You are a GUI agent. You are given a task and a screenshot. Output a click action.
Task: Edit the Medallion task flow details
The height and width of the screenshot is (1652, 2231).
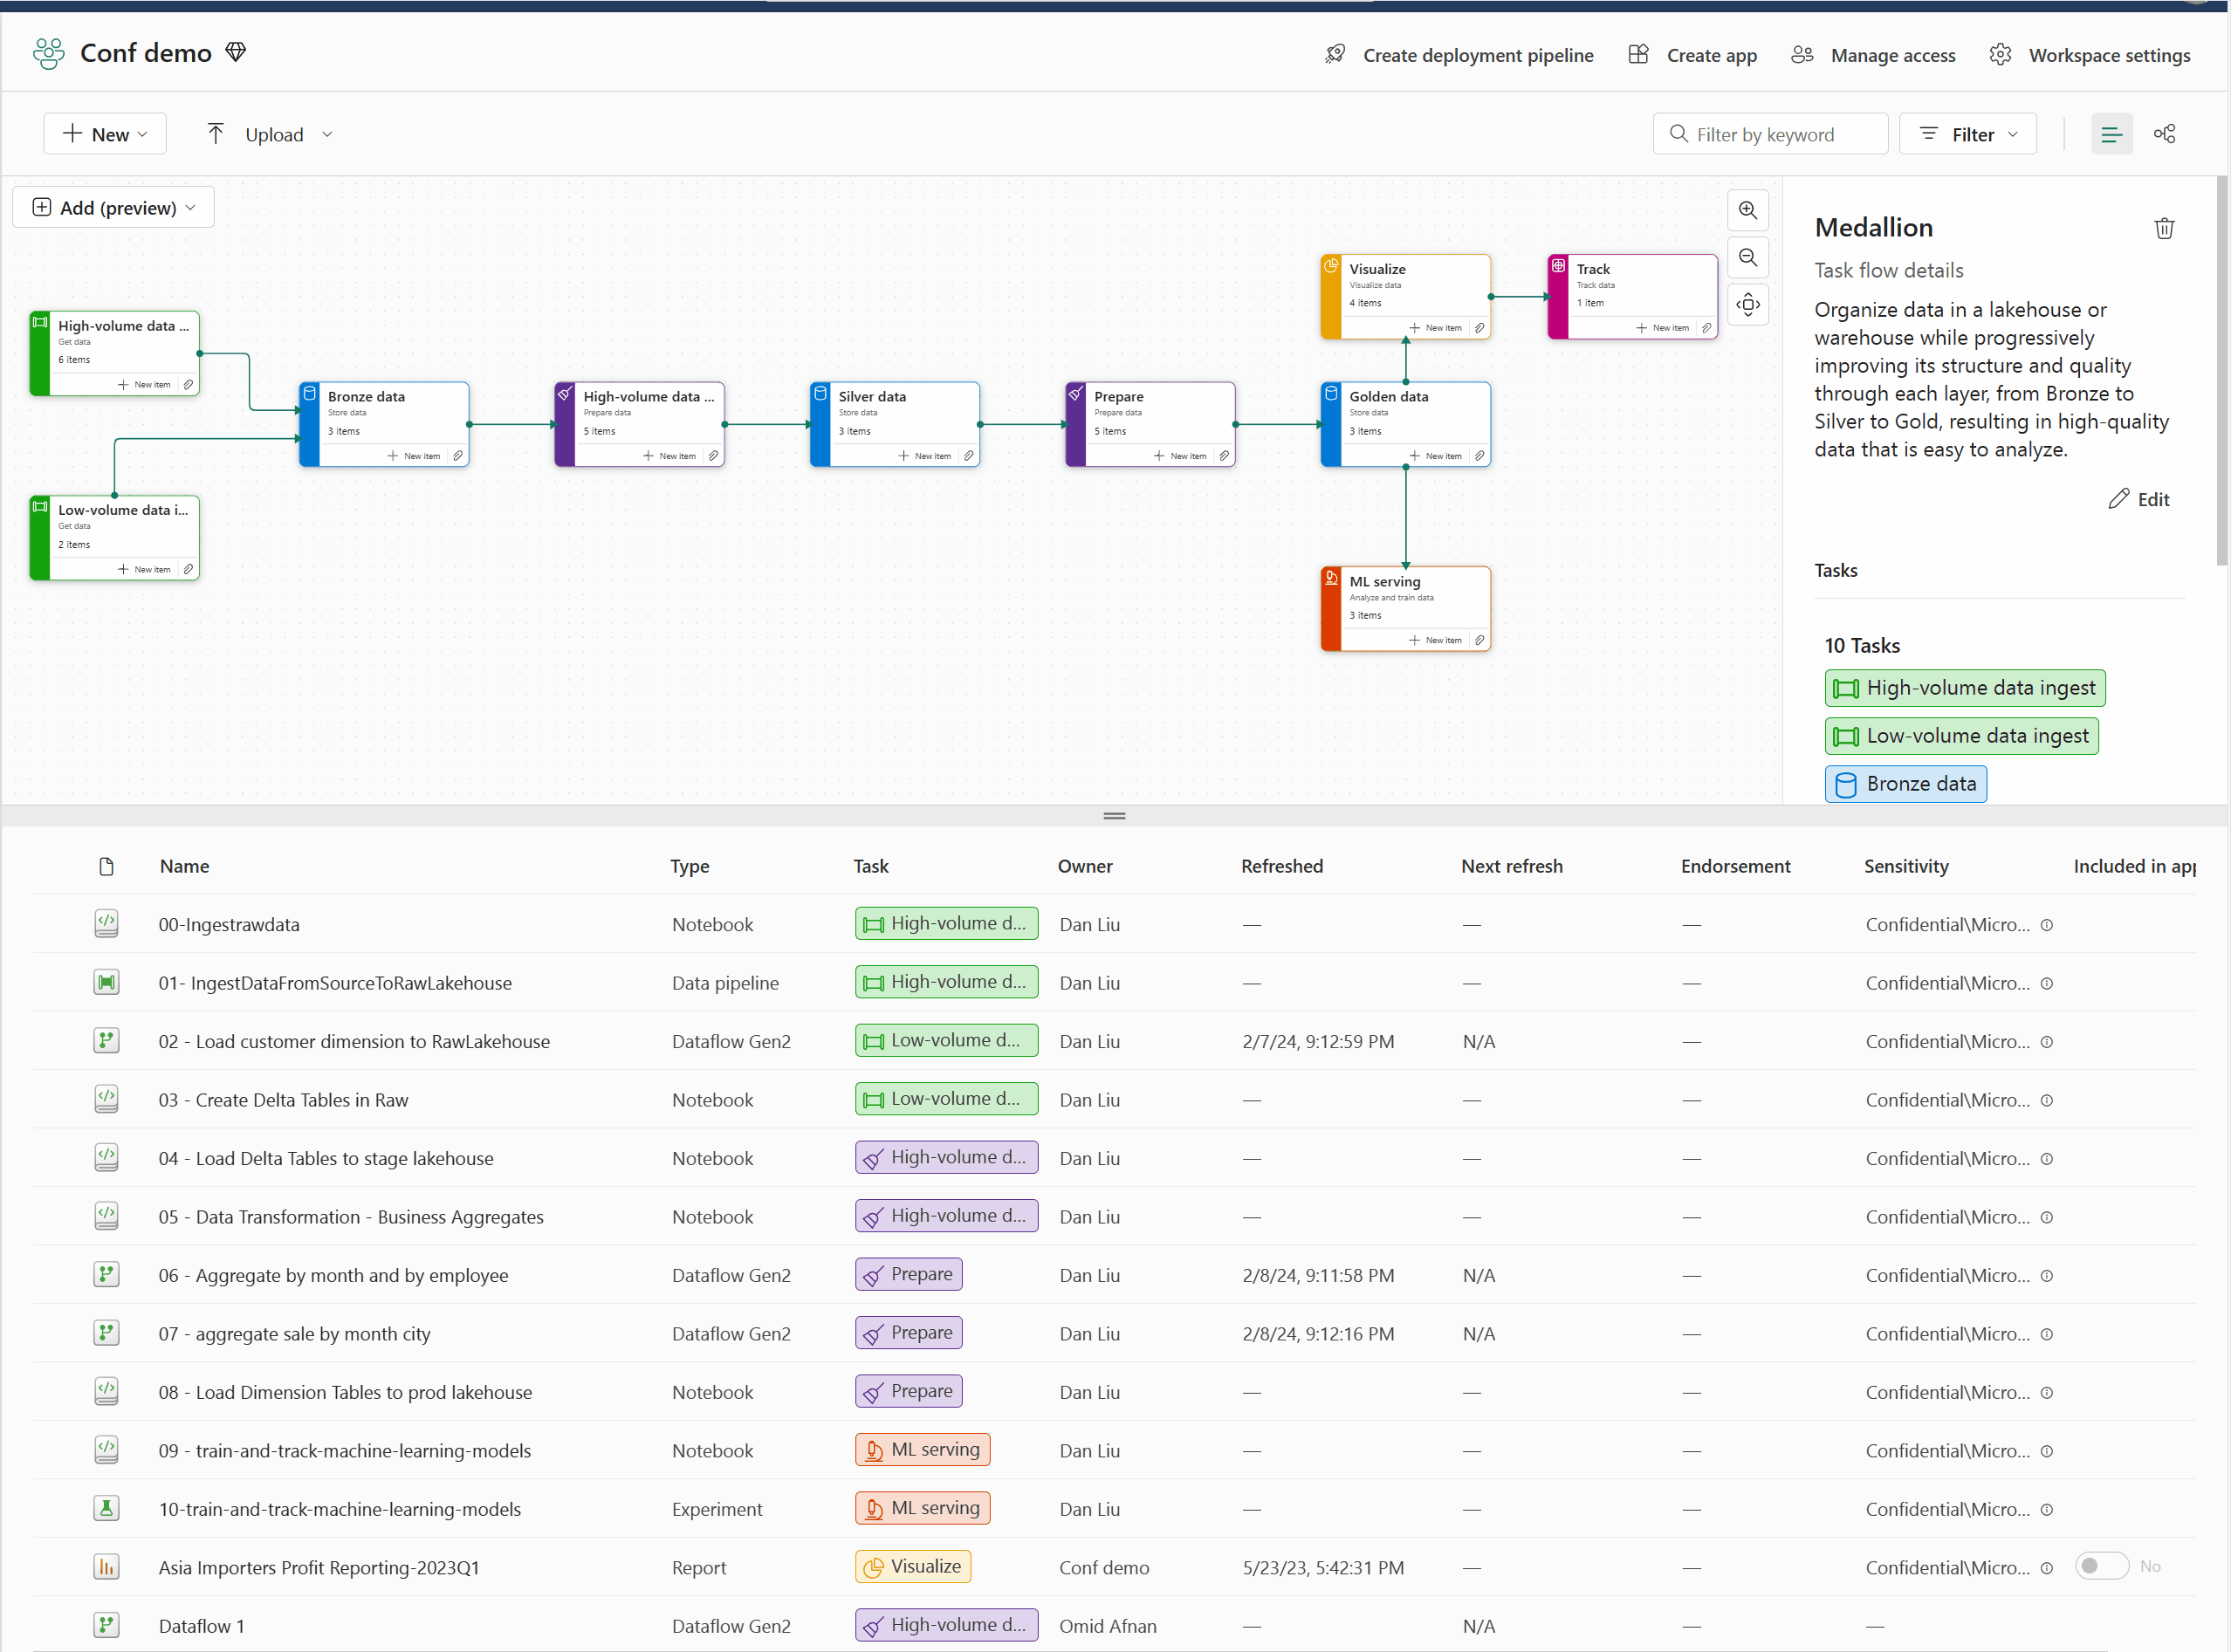point(2139,499)
